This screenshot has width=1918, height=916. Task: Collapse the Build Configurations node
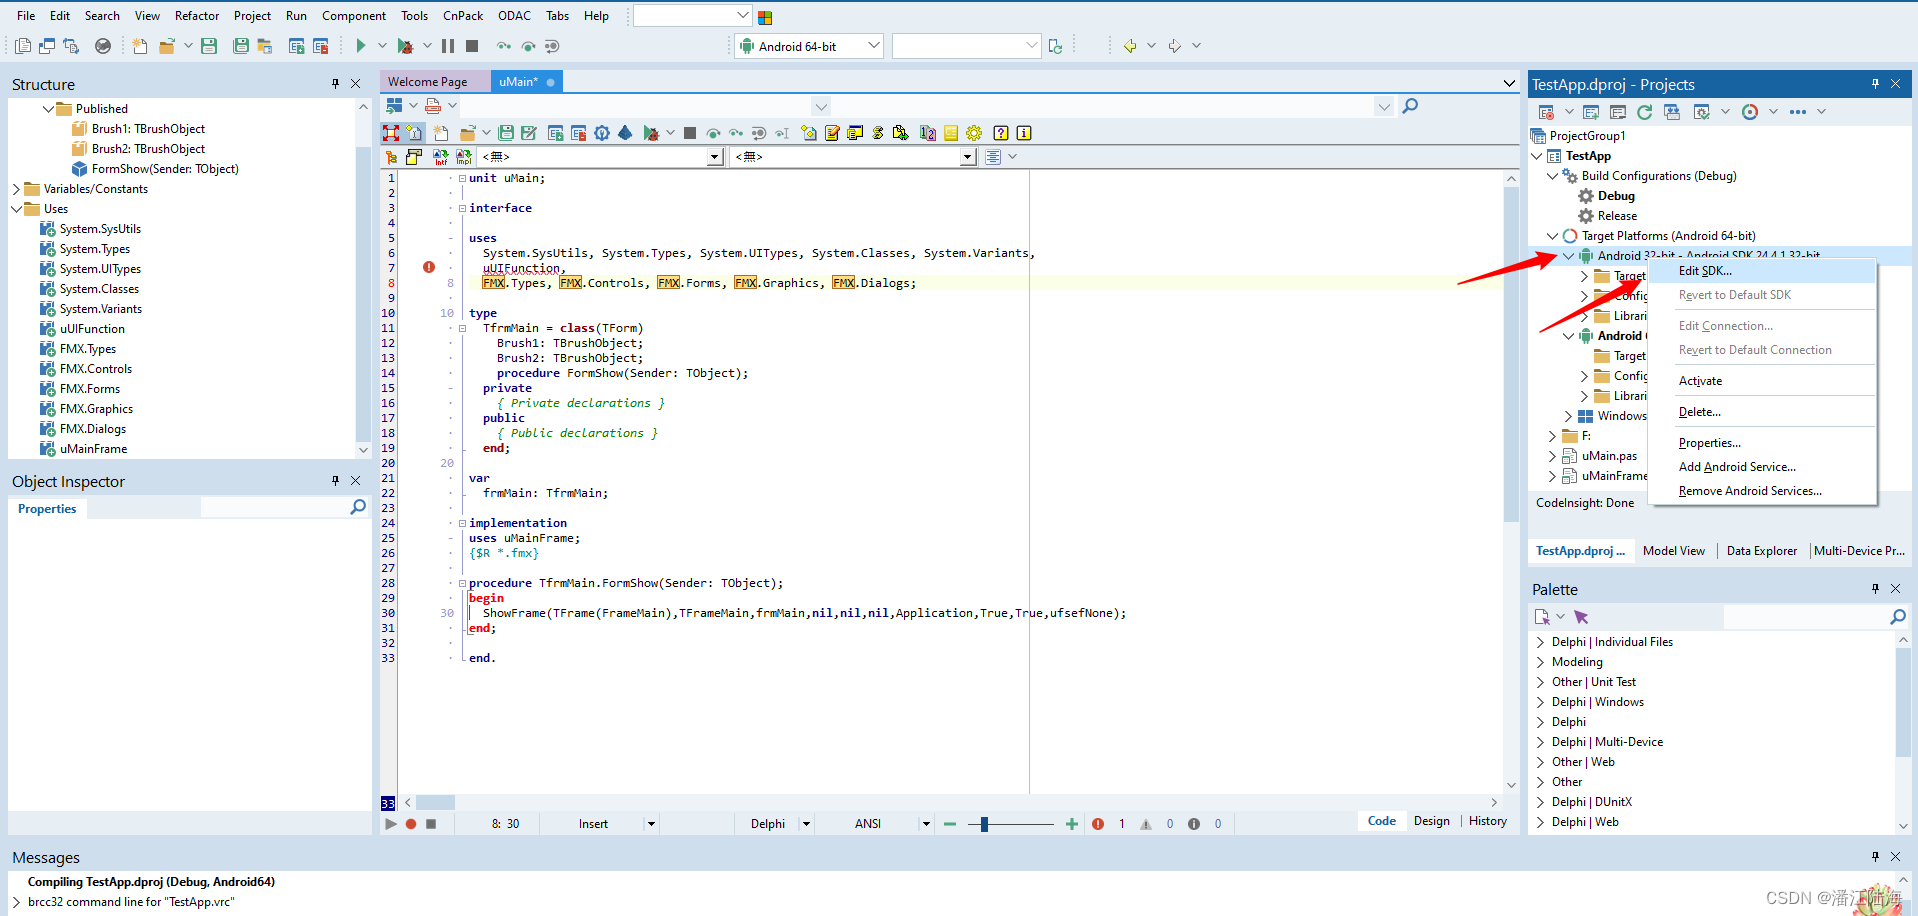pos(1552,176)
